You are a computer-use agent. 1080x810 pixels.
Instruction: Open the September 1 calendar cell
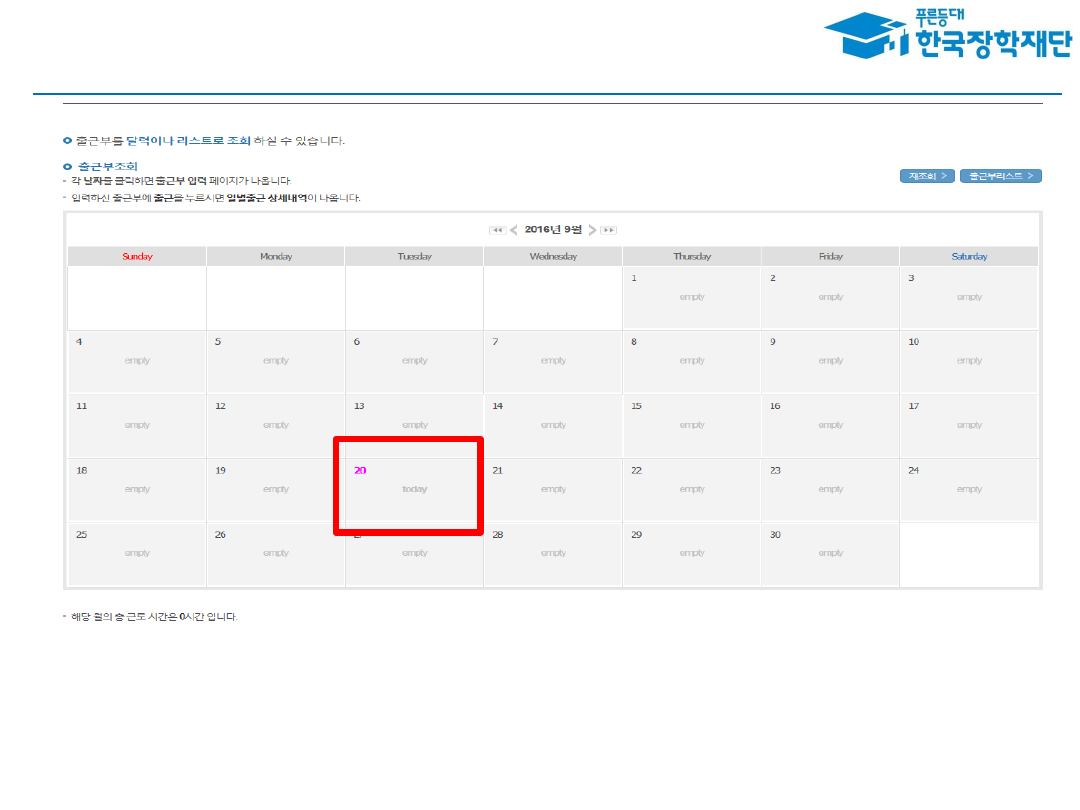(691, 297)
